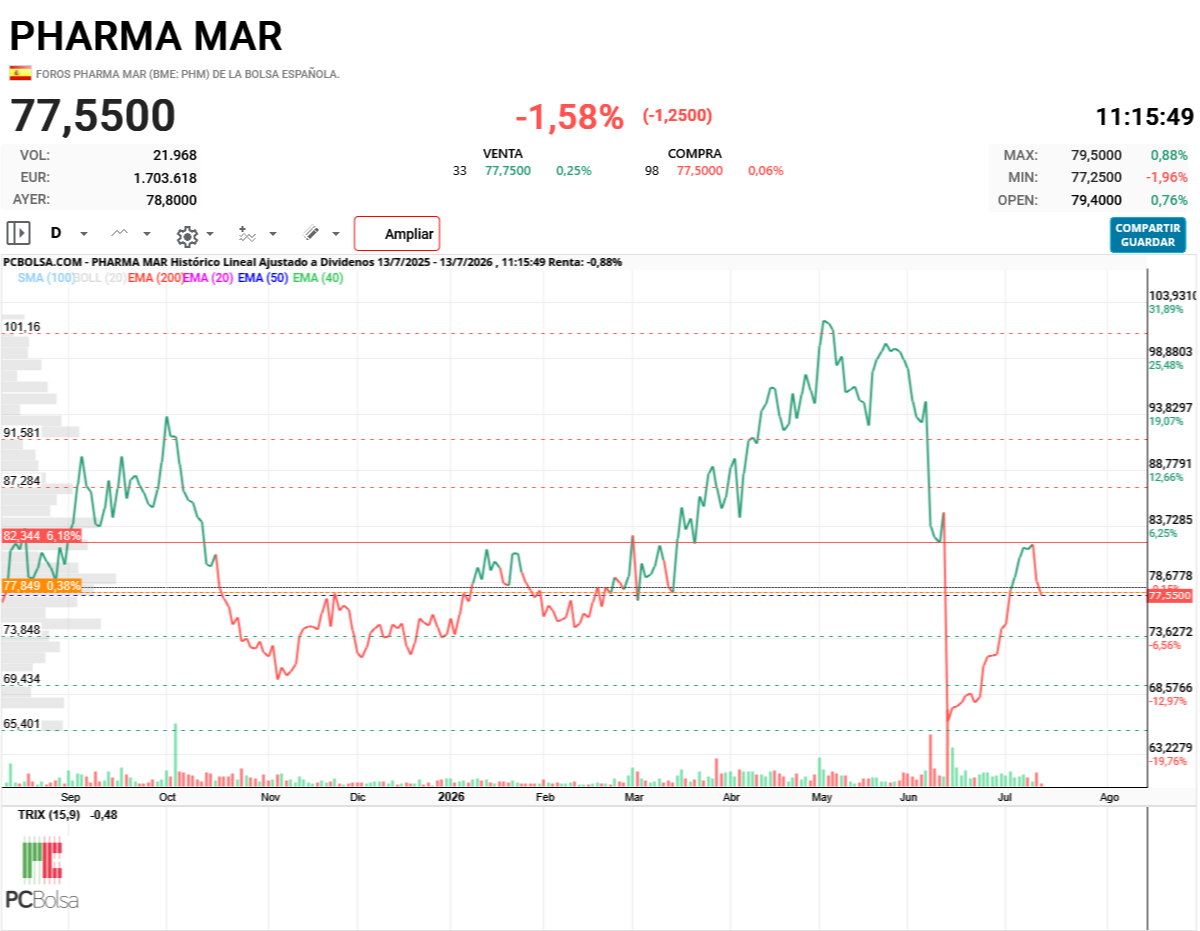The width and height of the screenshot is (1200, 931).
Task: Expand the drawing tools dropdown arrow
Action: 336,234
